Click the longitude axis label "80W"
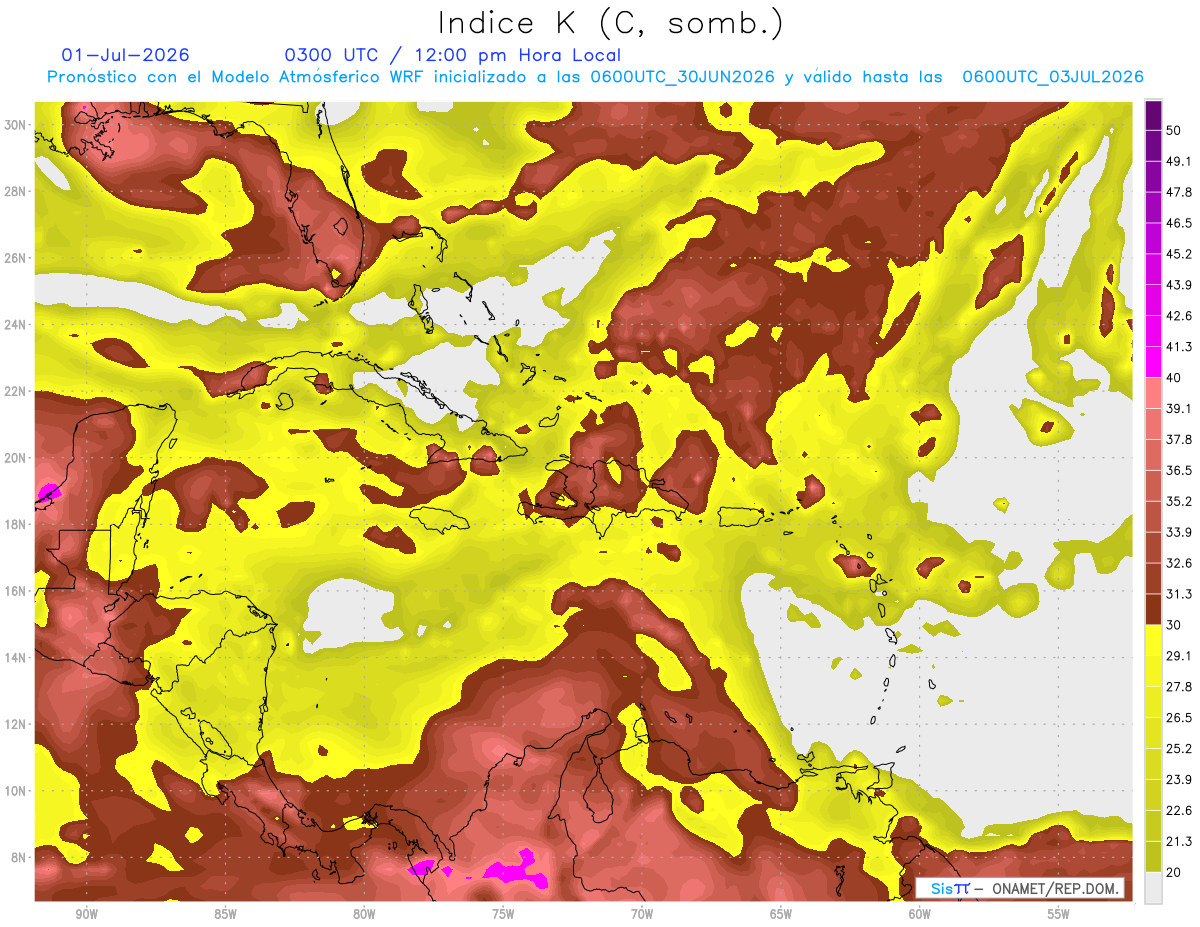The width and height of the screenshot is (1200, 927). pyautogui.click(x=364, y=914)
